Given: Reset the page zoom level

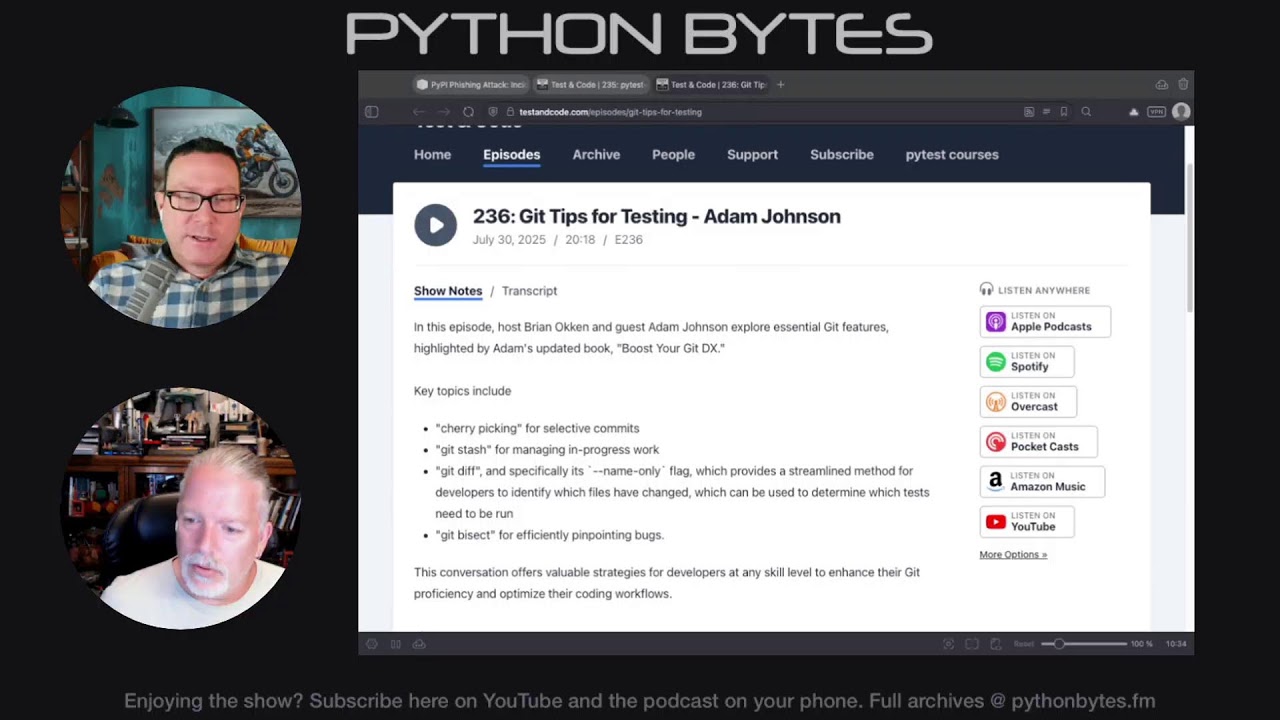Looking at the screenshot, I should point(1024,644).
